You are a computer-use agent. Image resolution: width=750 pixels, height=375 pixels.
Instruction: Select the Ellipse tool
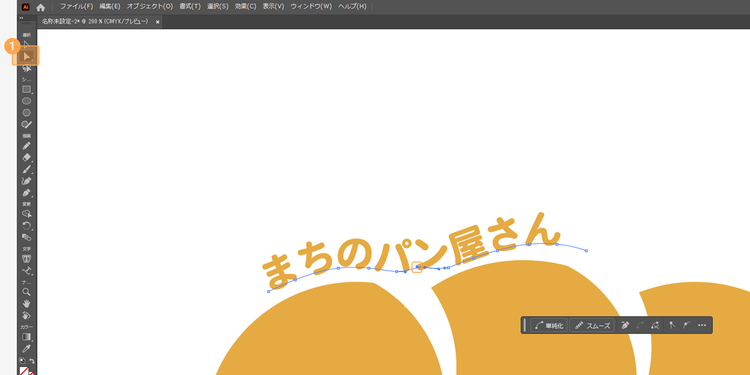27,101
